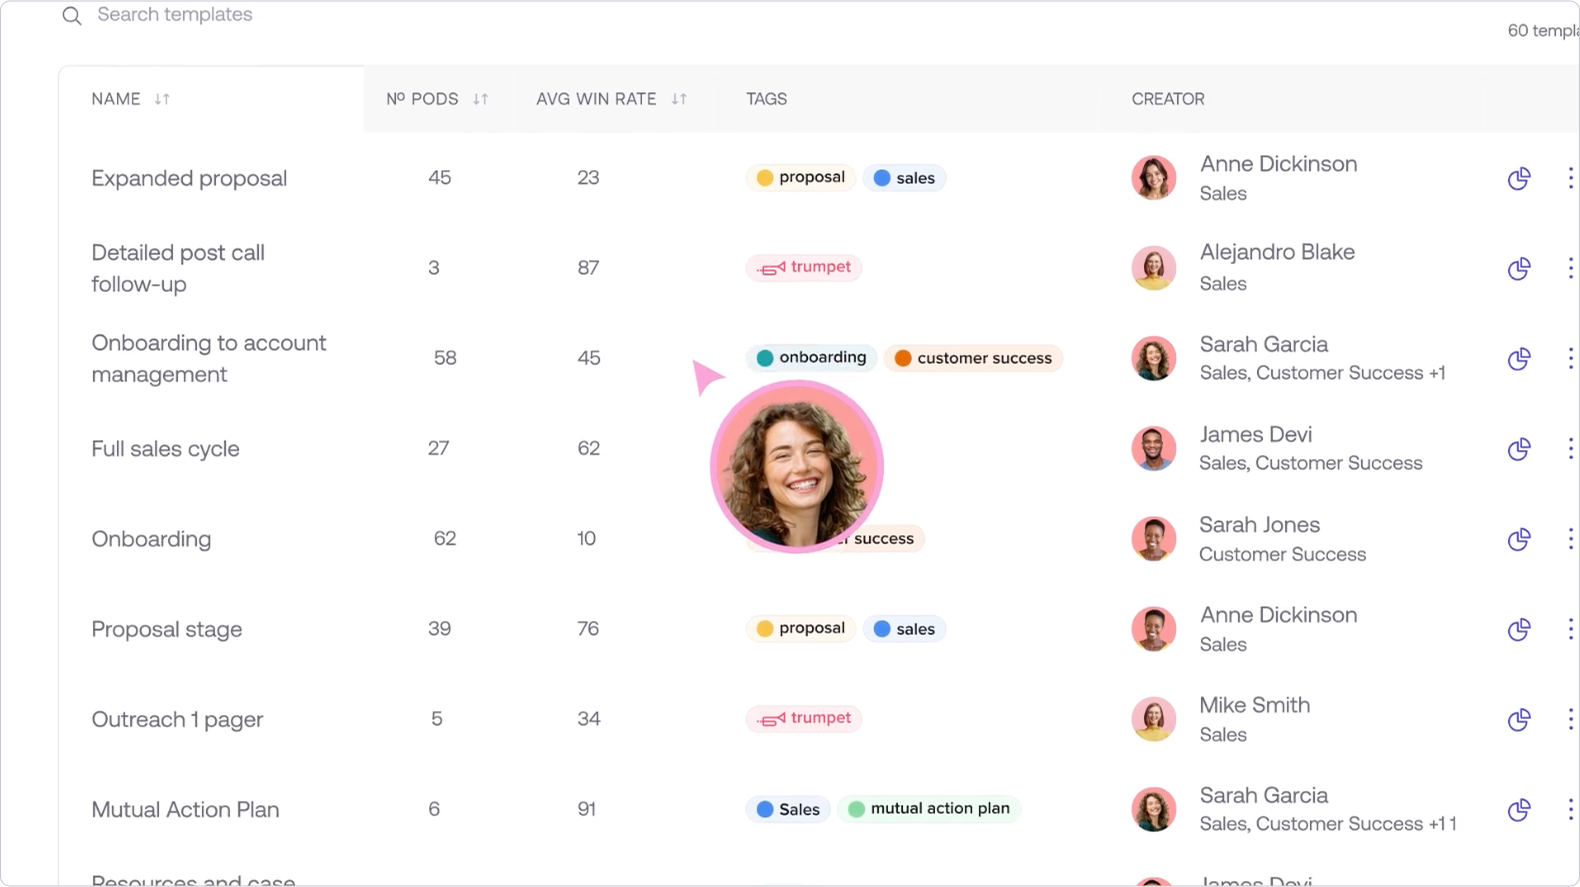Click Anne Dickinson avatar in Proposal stage row

point(1153,629)
